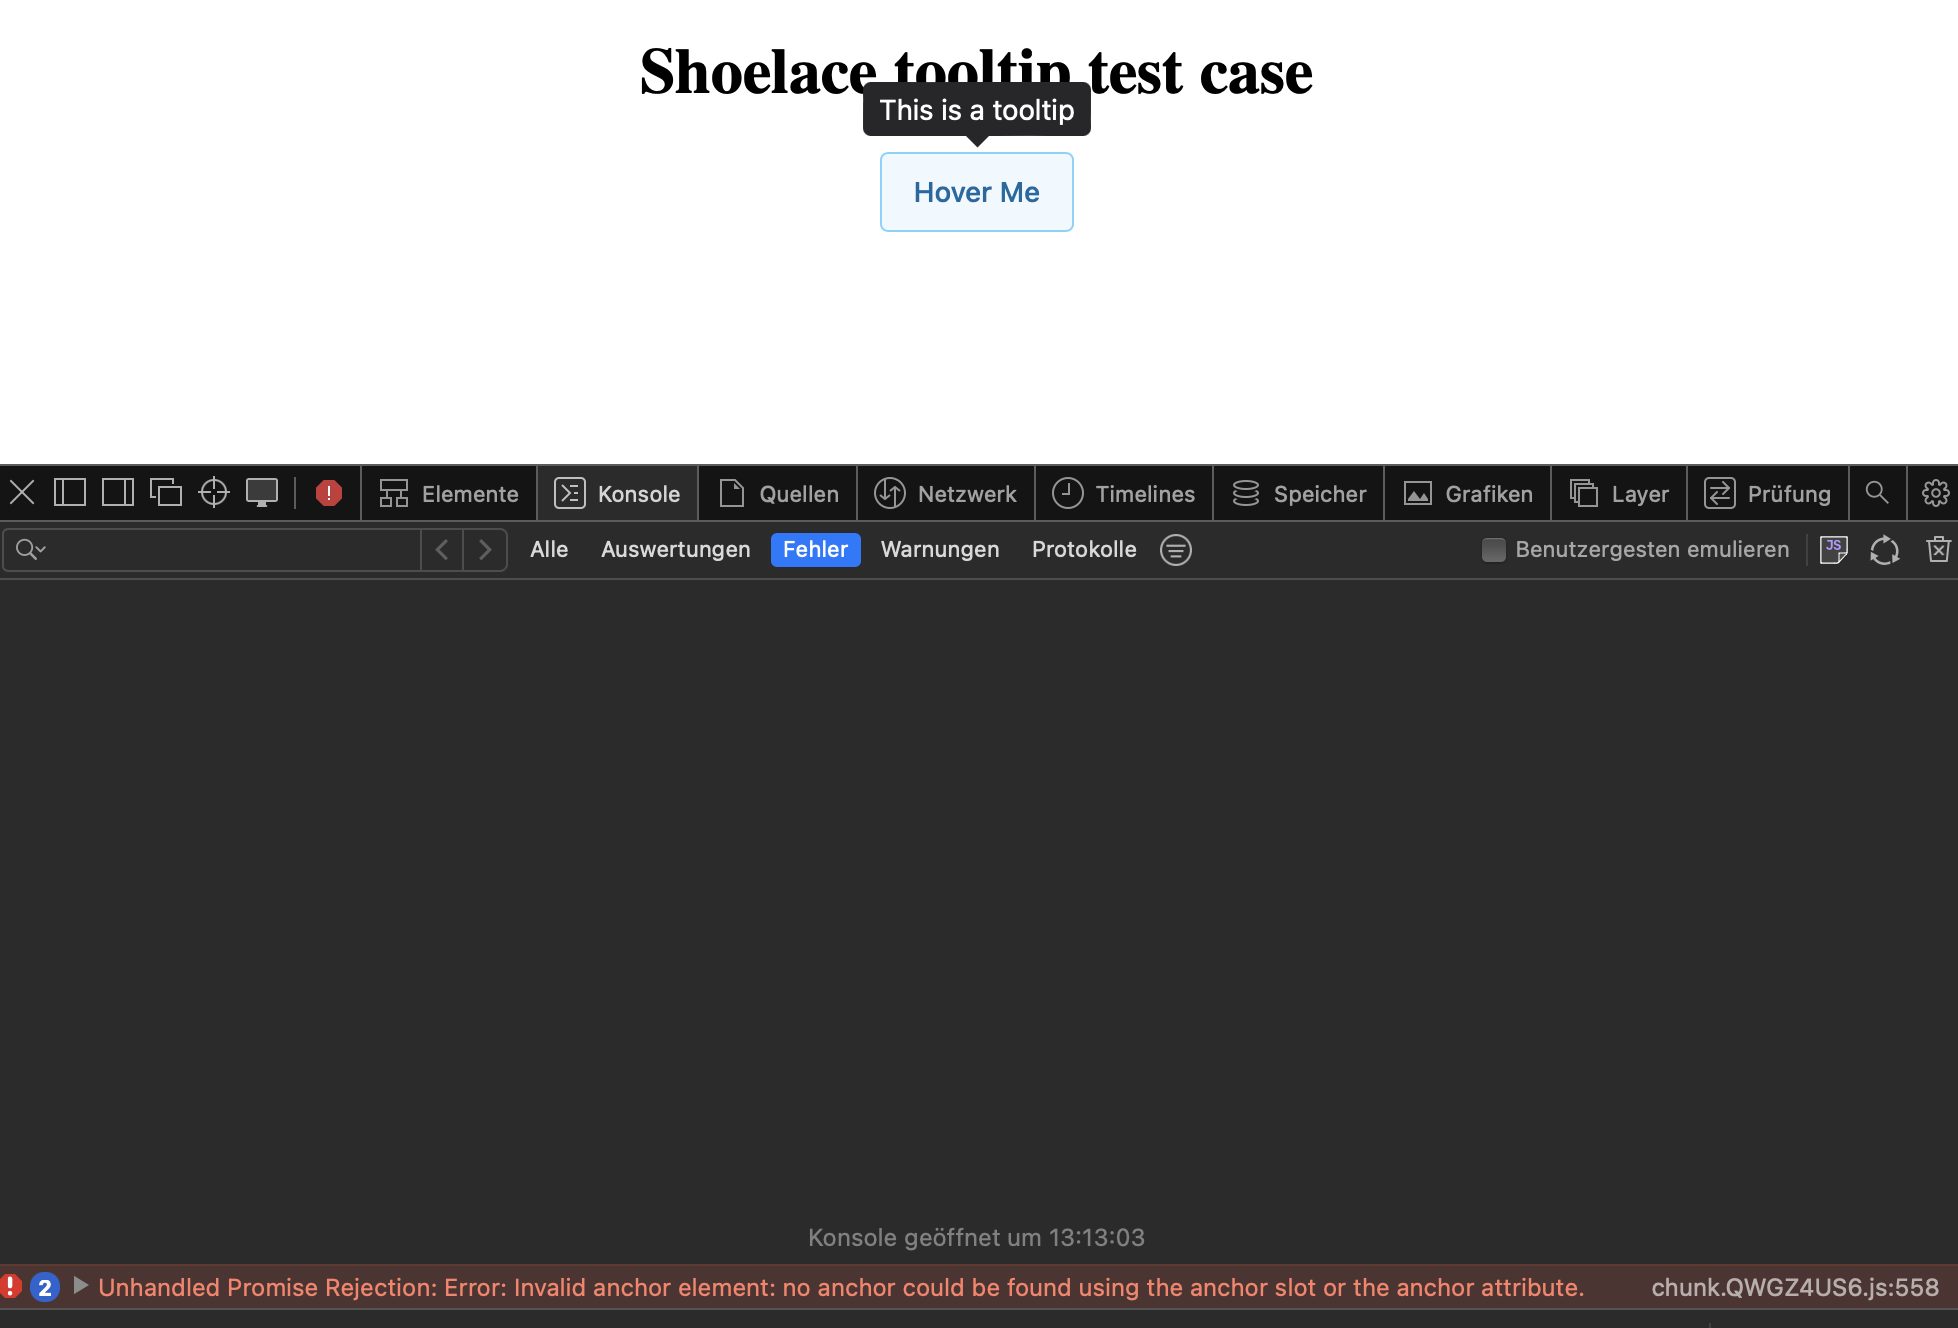The image size is (1958, 1328).
Task: Close the Web Inspector with the X icon
Action: click(x=22, y=492)
